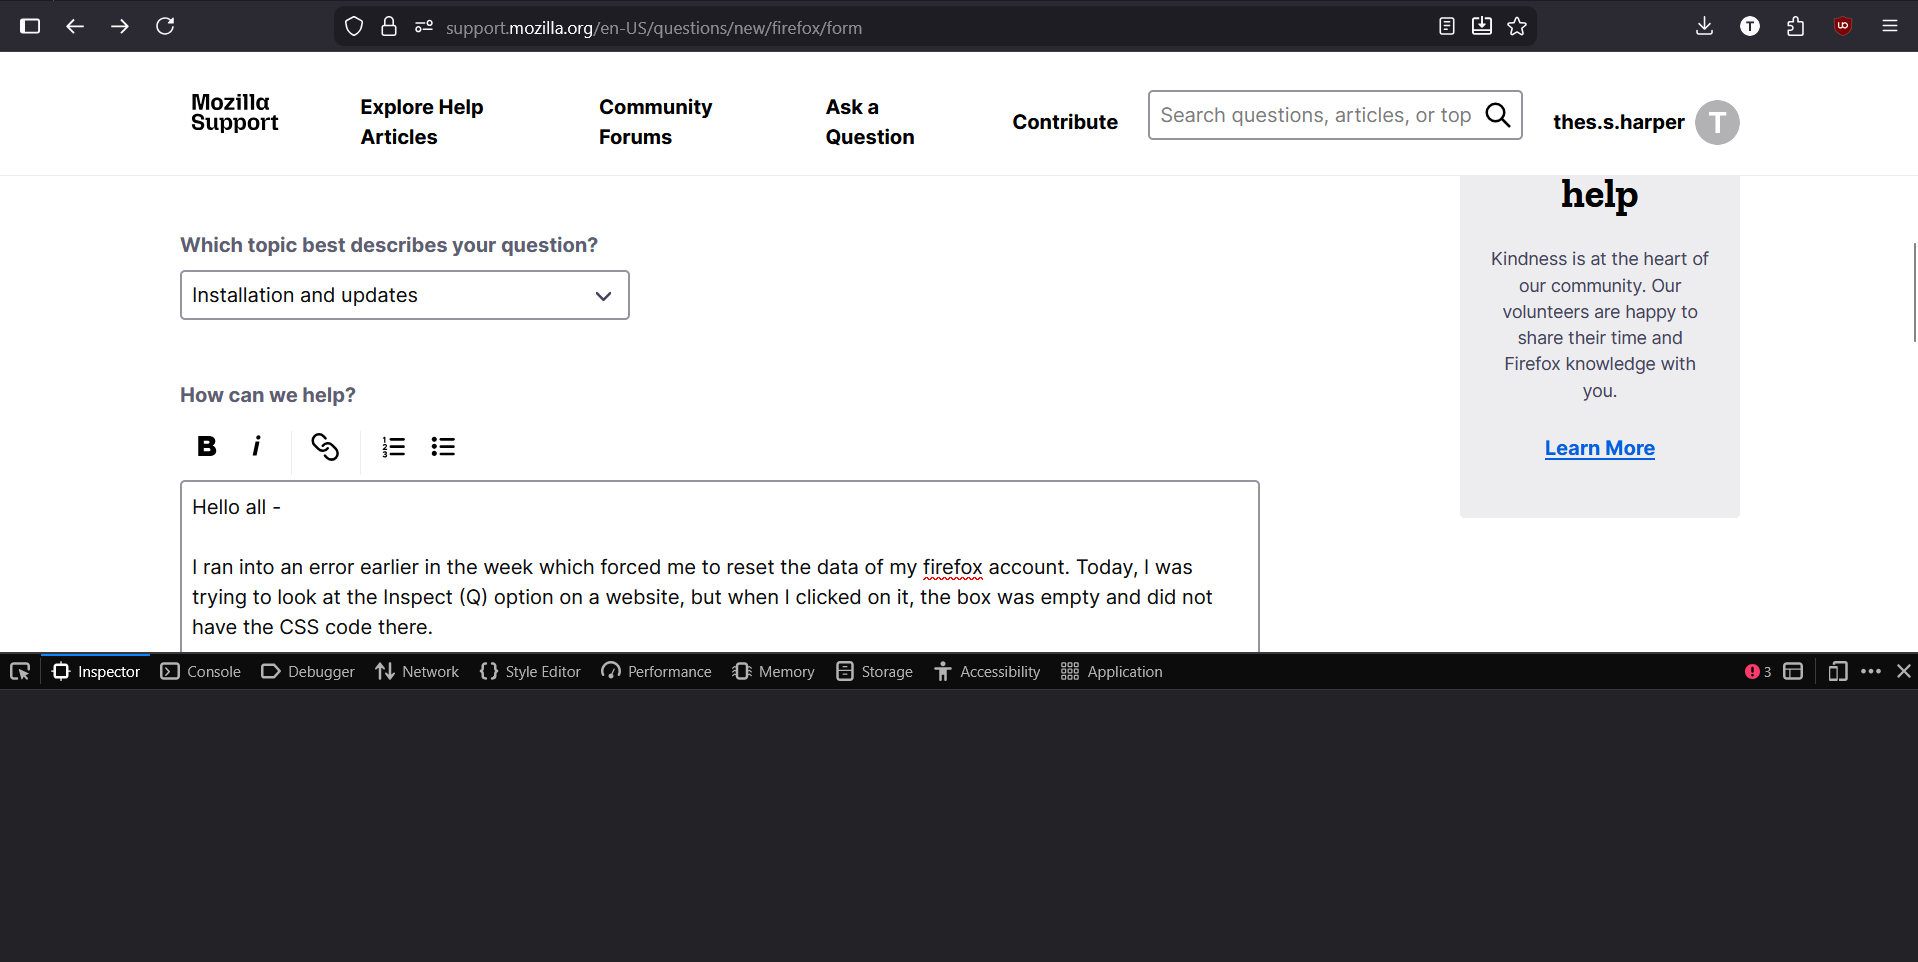Click the 'How can we help?' label
Viewport: 1918px width, 962px height.
point(268,395)
